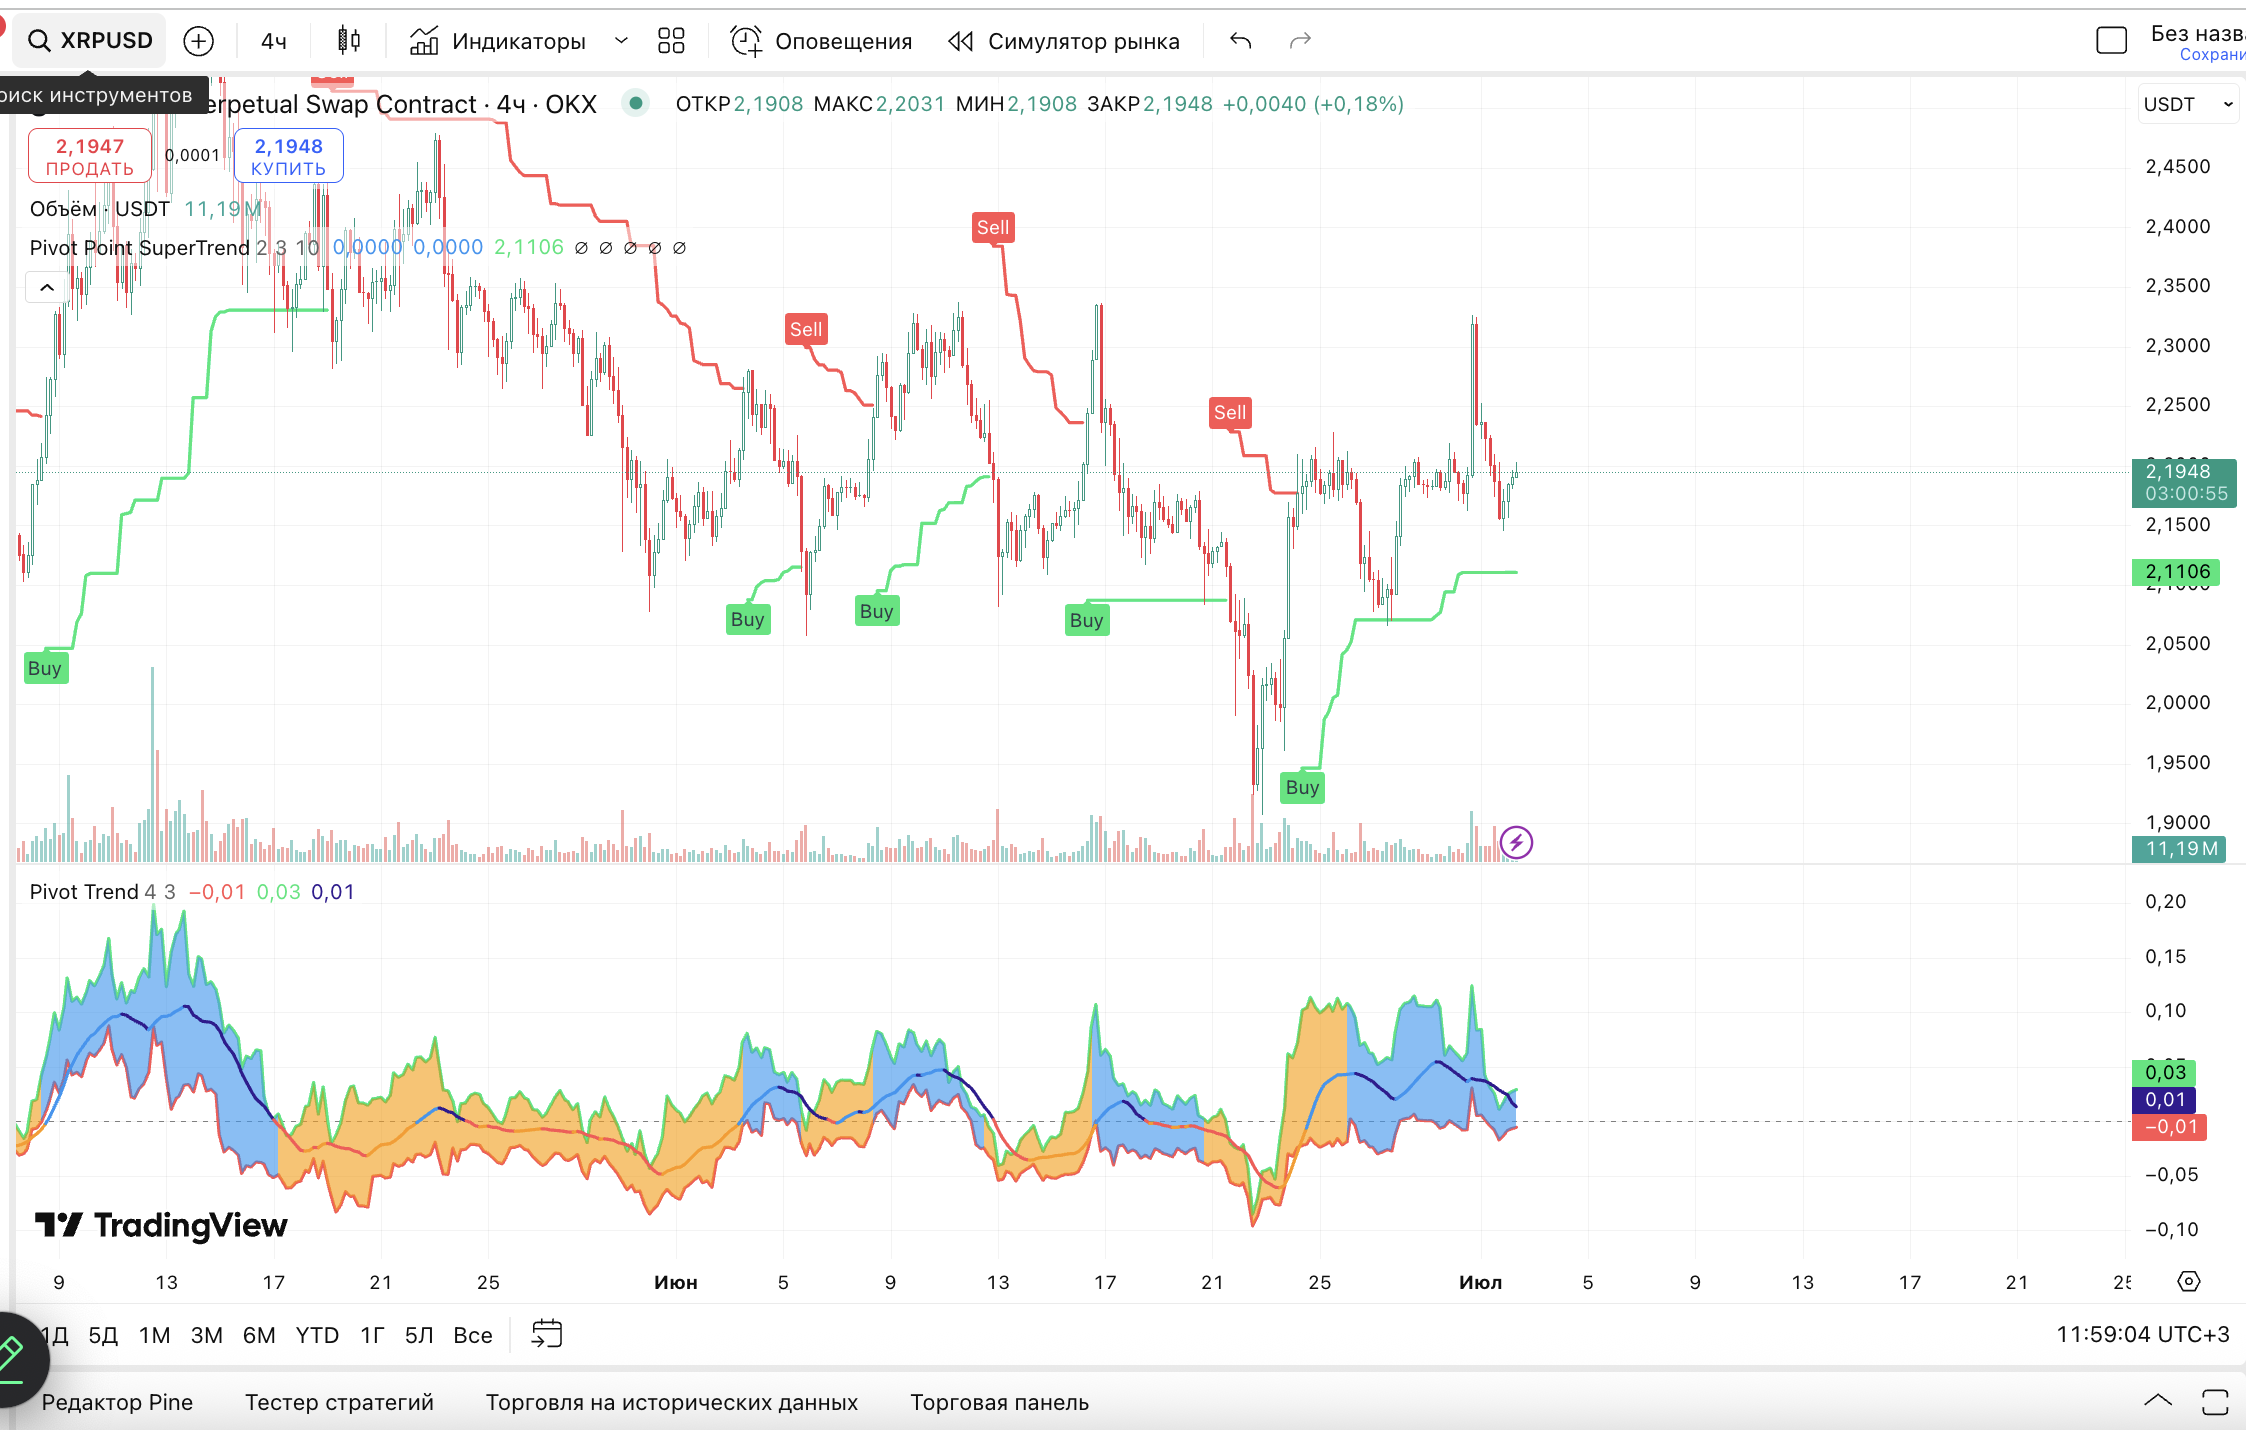This screenshot has width=2246, height=1430.
Task: Click the 2,1948 КУПИТЬ buy button
Action: click(x=288, y=157)
